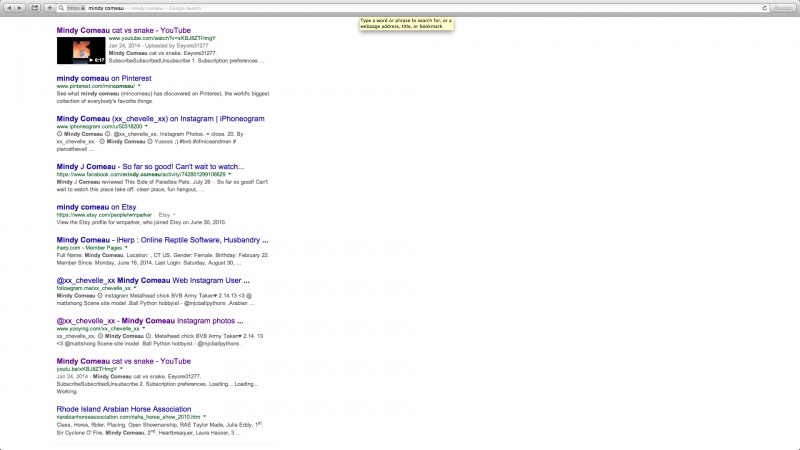
Task: Open 'mindy comeau on Pinterest' result
Action: coord(104,78)
